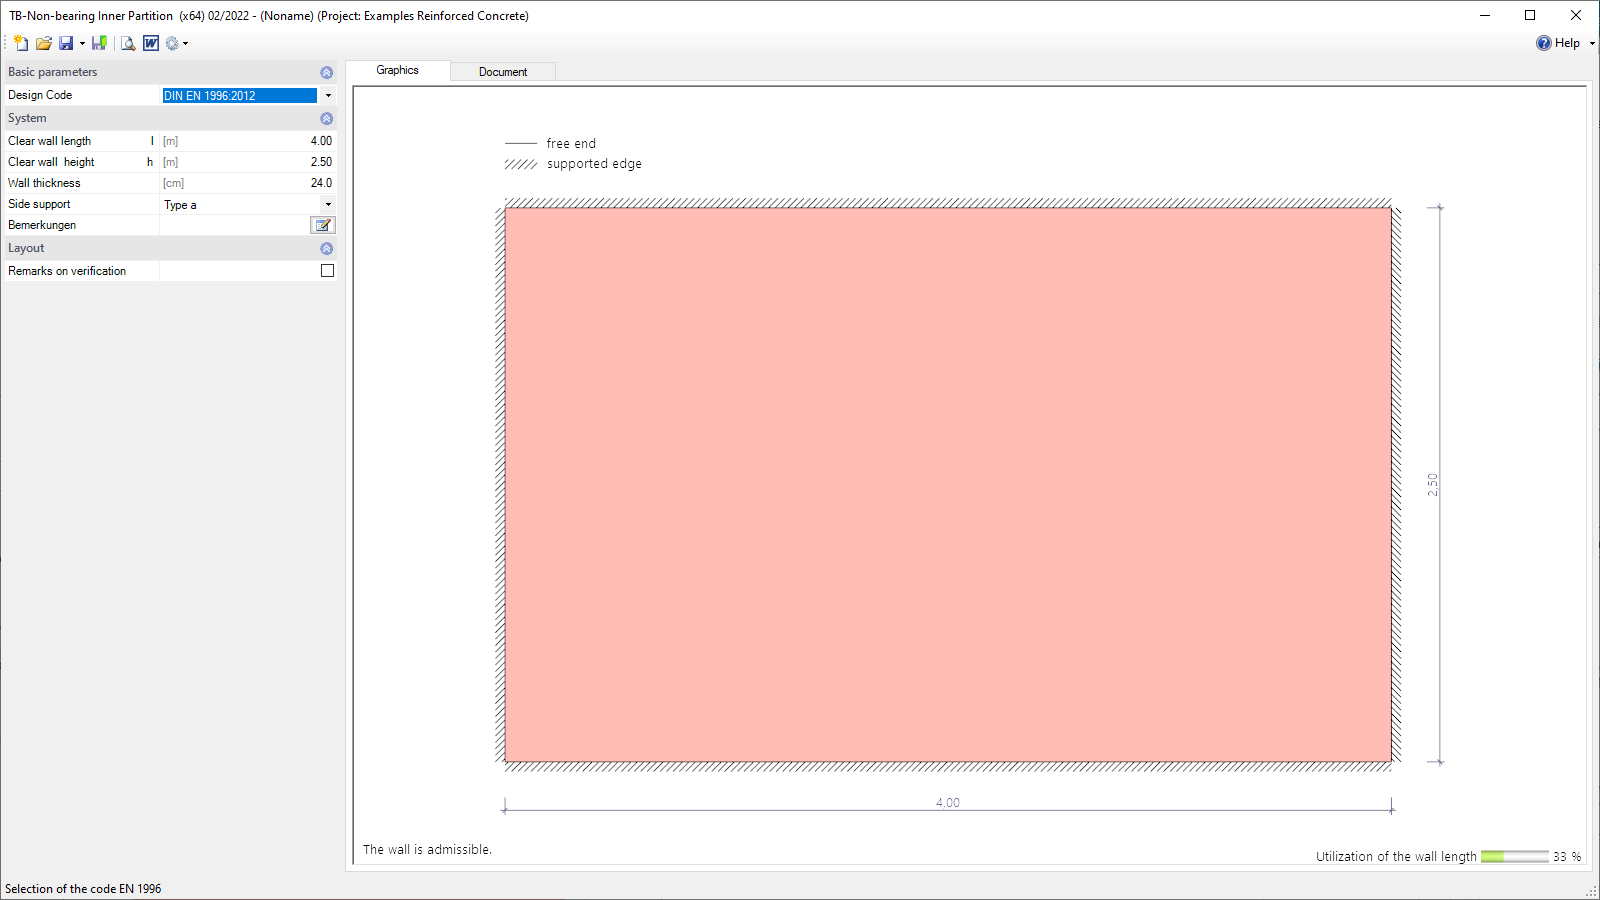
Task: Switch to the Graphics tab
Action: tap(397, 70)
